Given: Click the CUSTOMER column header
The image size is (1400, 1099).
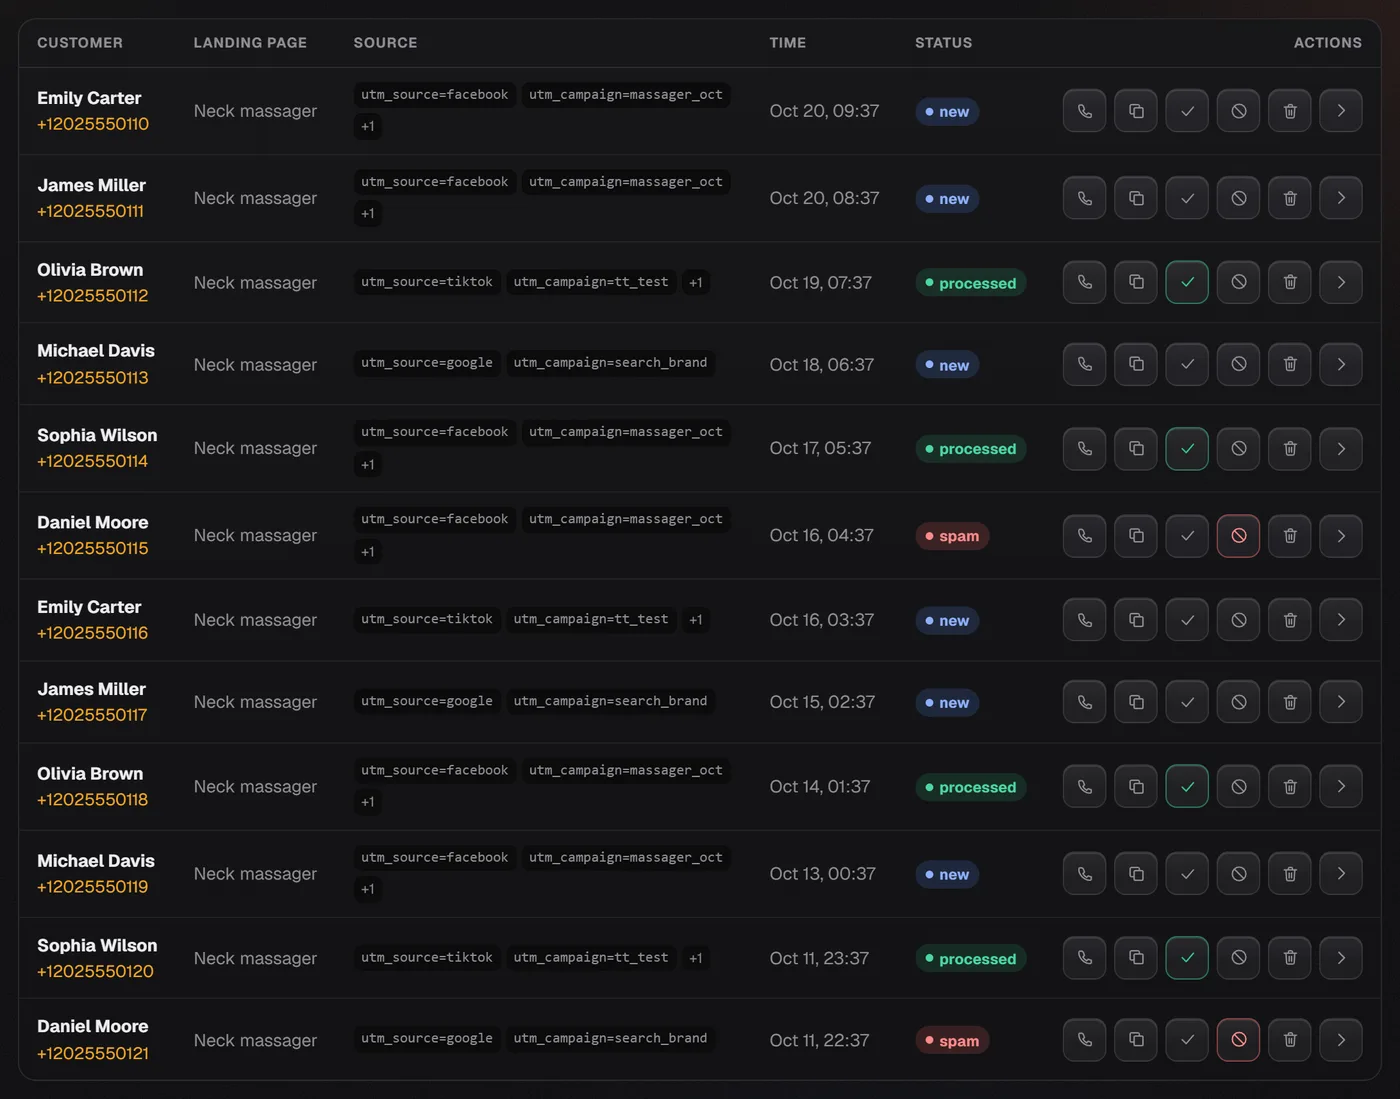Looking at the screenshot, I should (x=80, y=43).
